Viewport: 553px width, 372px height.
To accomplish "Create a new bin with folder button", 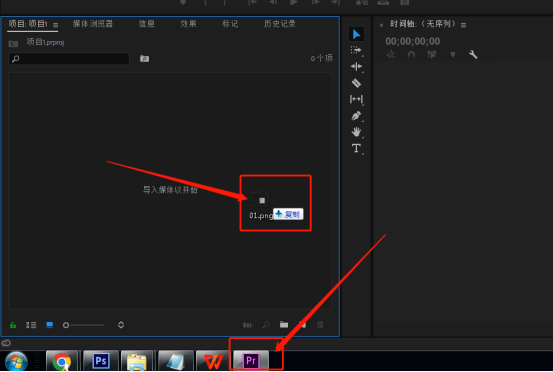I will (284, 324).
